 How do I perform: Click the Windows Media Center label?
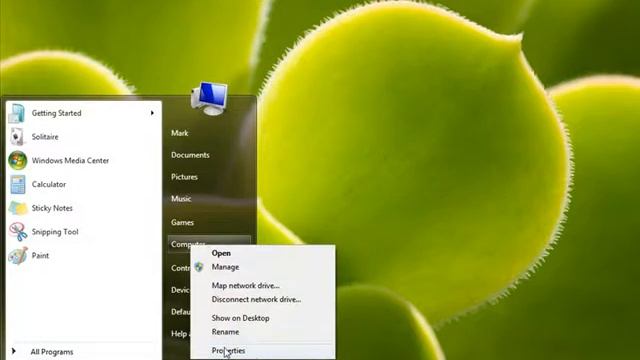70,160
